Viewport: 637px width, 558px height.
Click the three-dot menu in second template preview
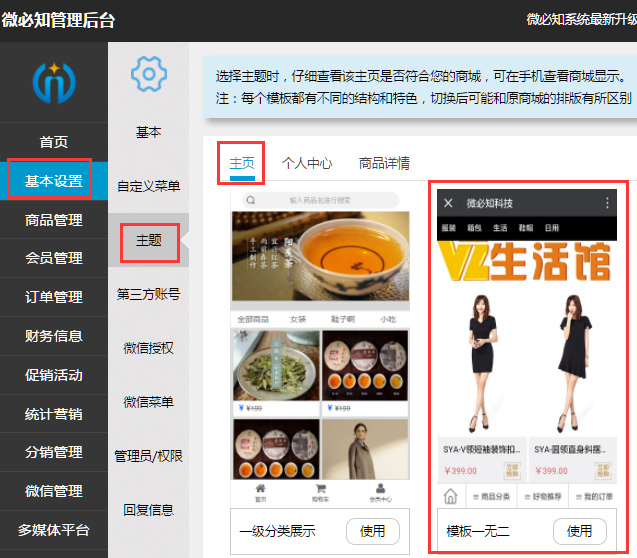(607, 203)
